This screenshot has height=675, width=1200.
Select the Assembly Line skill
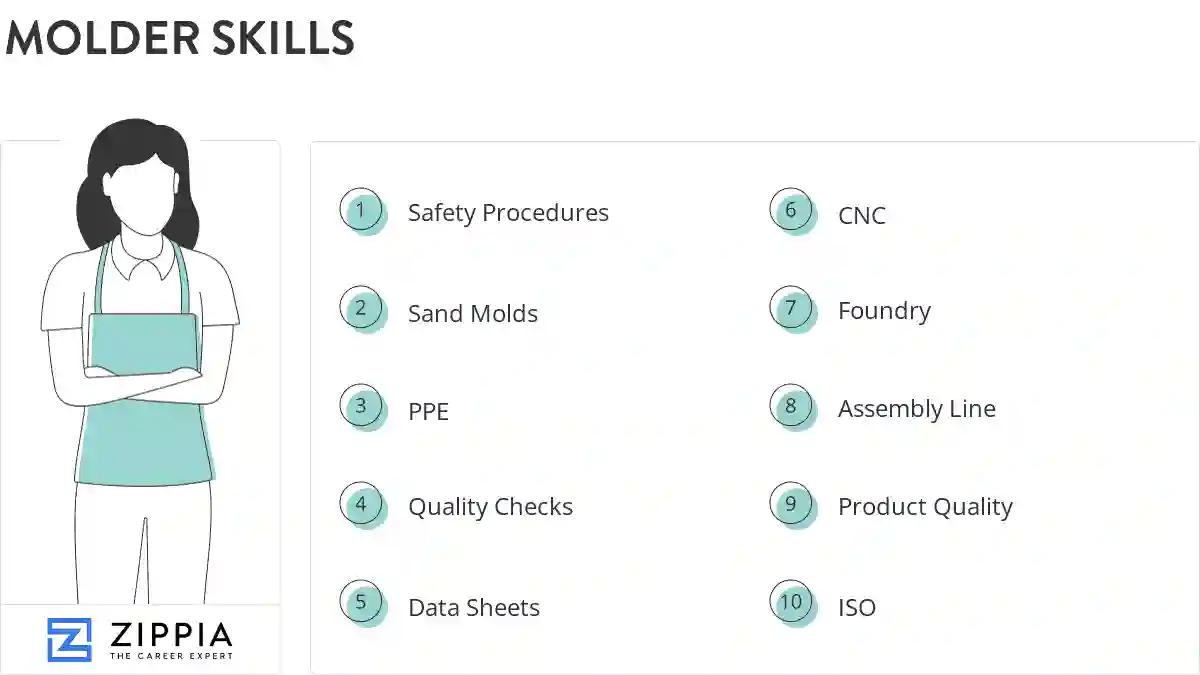point(917,409)
